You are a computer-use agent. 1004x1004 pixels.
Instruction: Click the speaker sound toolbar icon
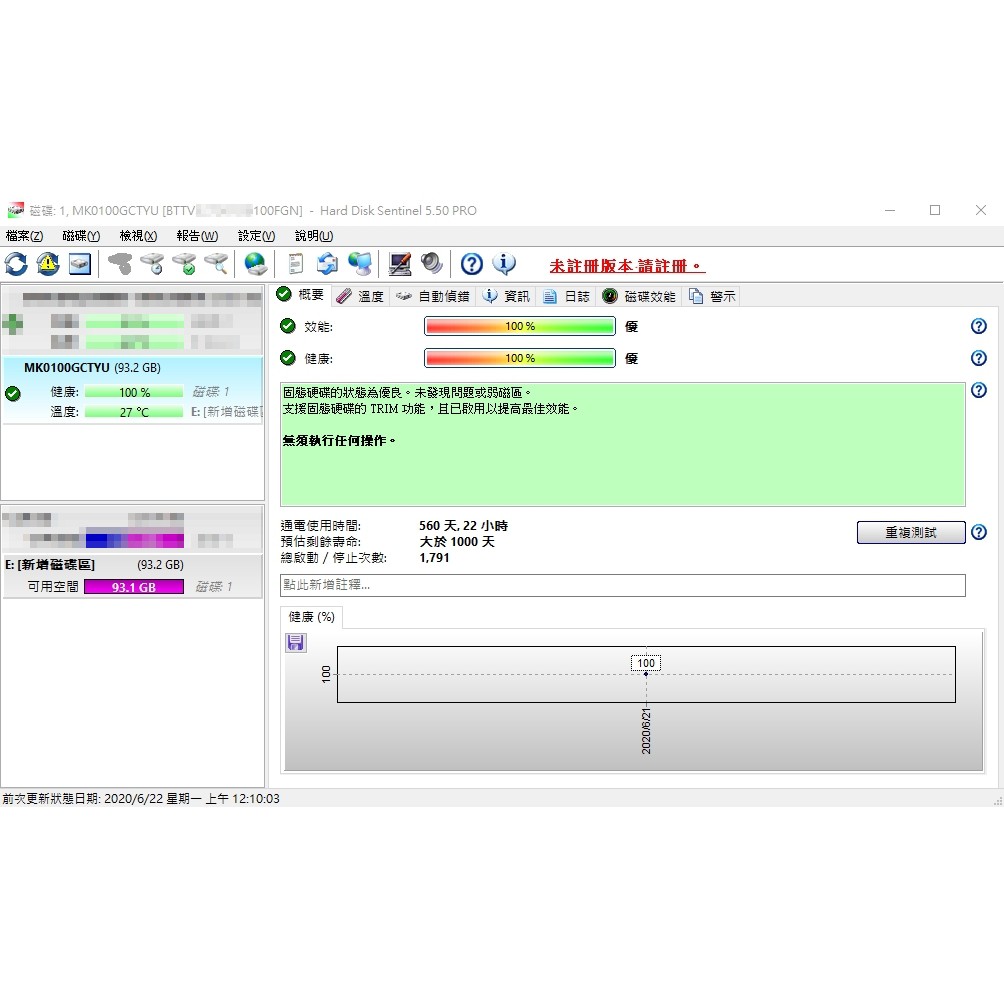coord(432,264)
